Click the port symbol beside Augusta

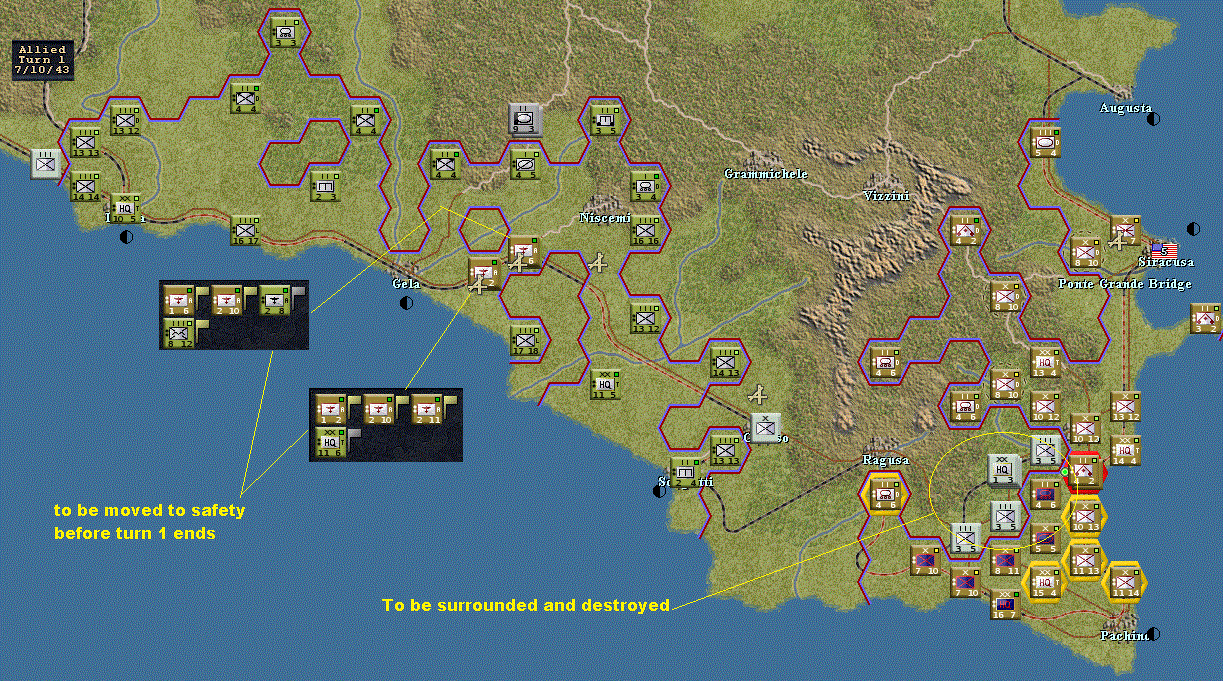1154,119
